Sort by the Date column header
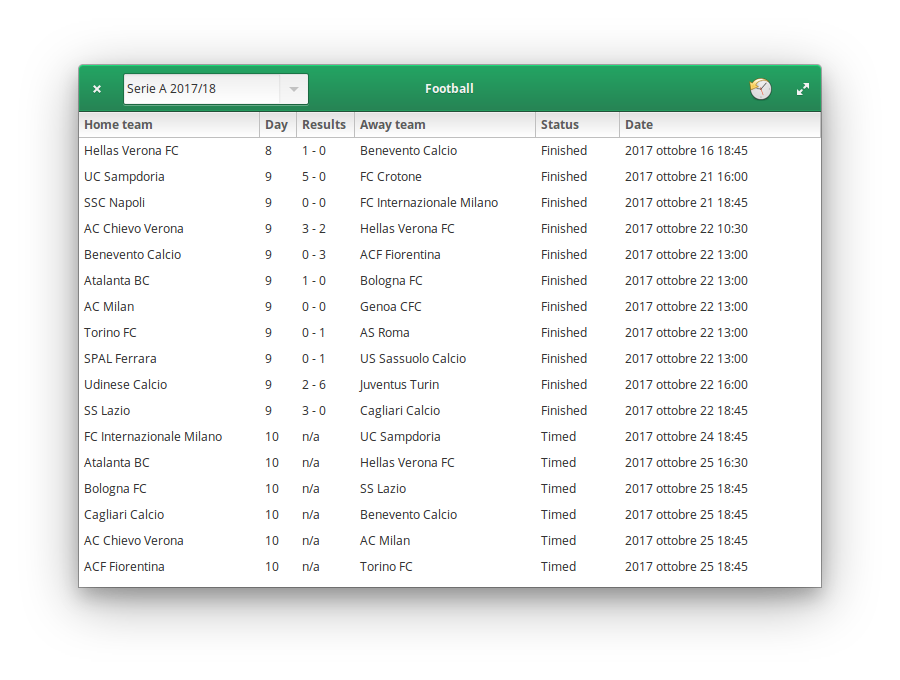 [x=720, y=125]
